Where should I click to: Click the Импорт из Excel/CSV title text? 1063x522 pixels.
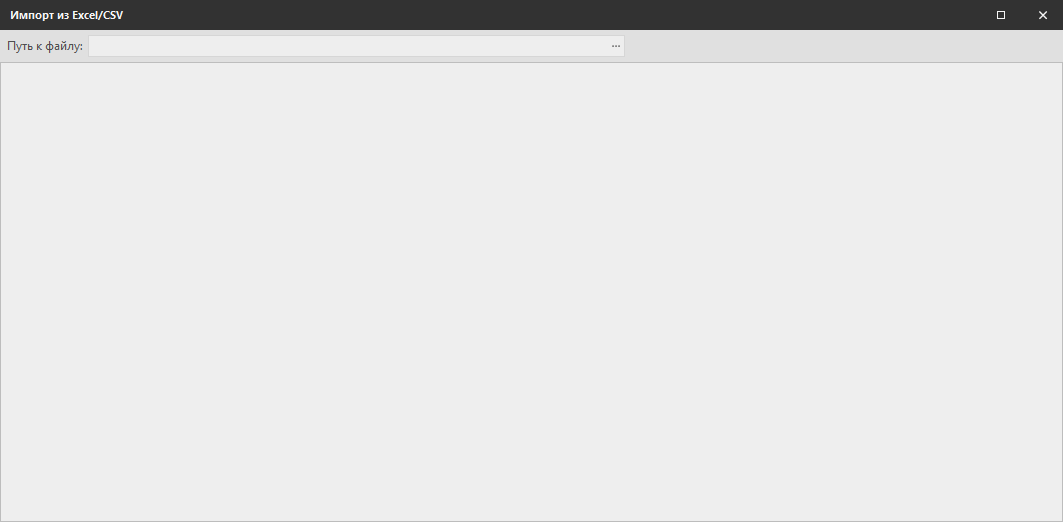coord(66,15)
